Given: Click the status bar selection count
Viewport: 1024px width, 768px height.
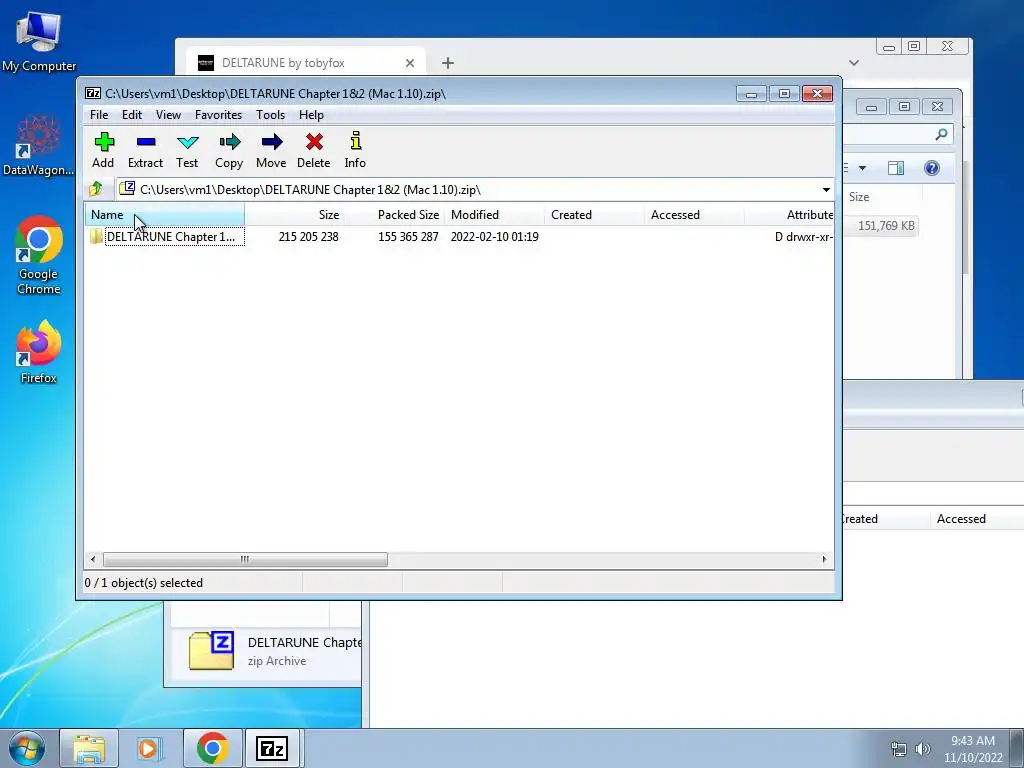Looking at the screenshot, I should [x=144, y=583].
